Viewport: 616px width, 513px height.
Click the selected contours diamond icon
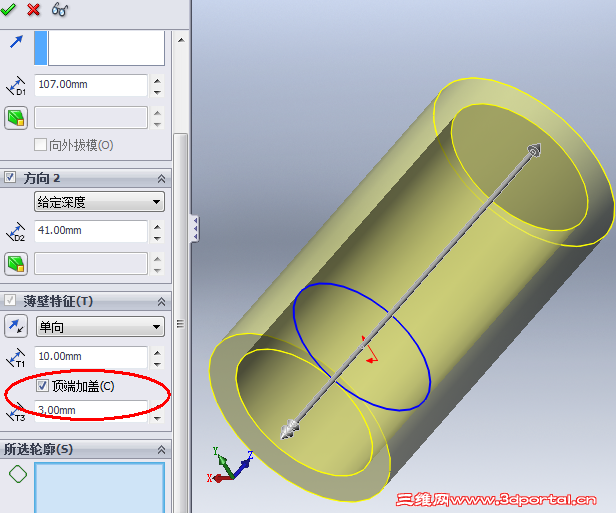pyautogui.click(x=18, y=474)
